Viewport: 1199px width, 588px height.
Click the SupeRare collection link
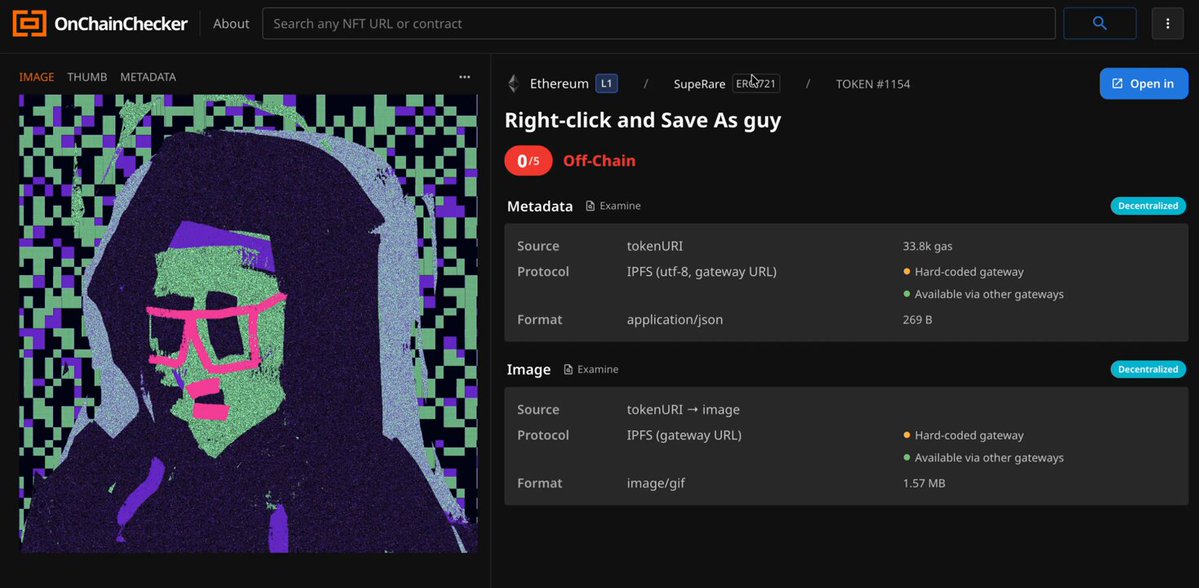pyautogui.click(x=700, y=84)
